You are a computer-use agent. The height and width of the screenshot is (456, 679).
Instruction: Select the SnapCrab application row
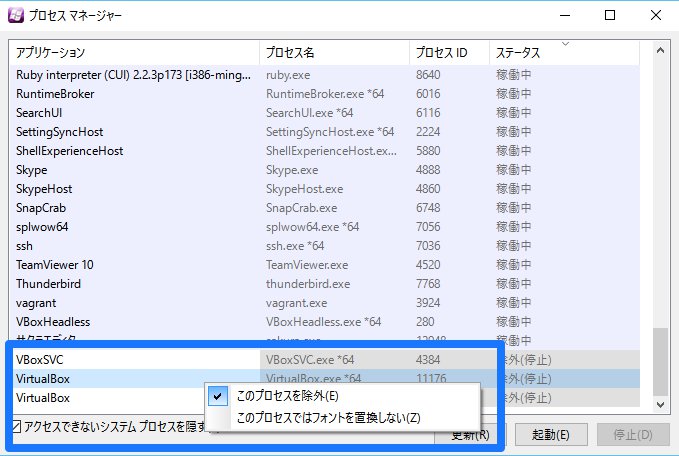324,208
